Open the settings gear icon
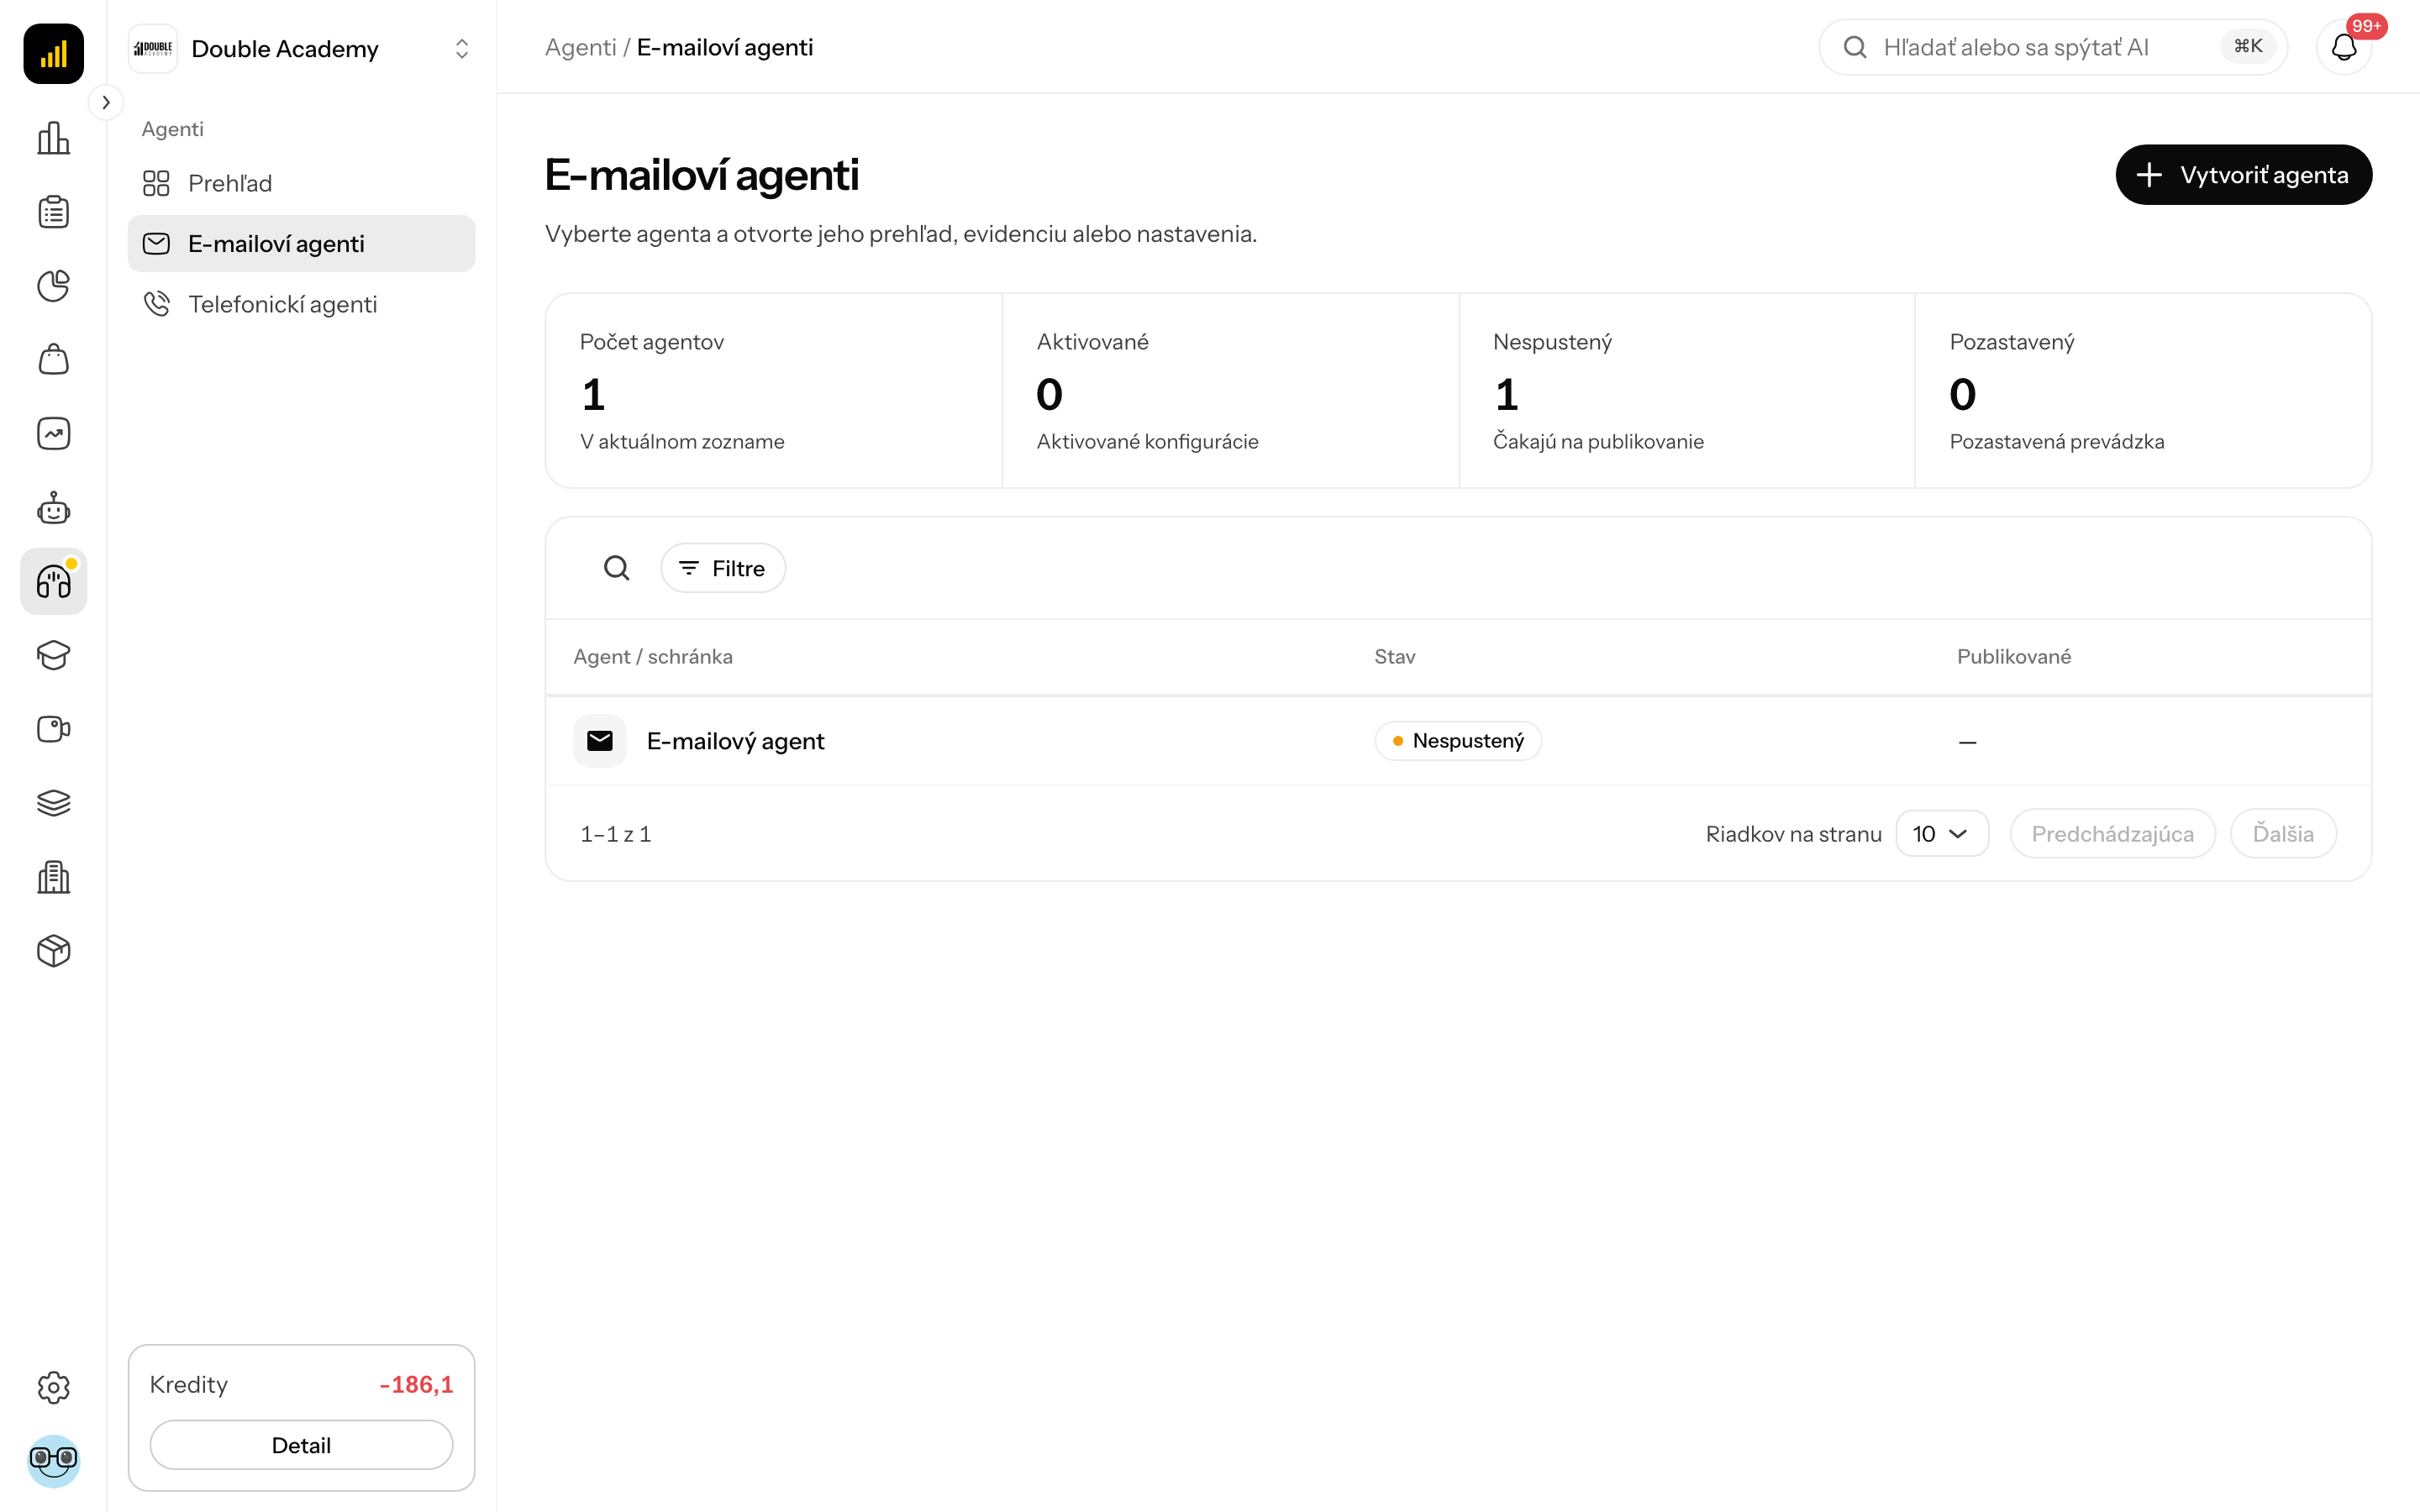 (53, 1387)
